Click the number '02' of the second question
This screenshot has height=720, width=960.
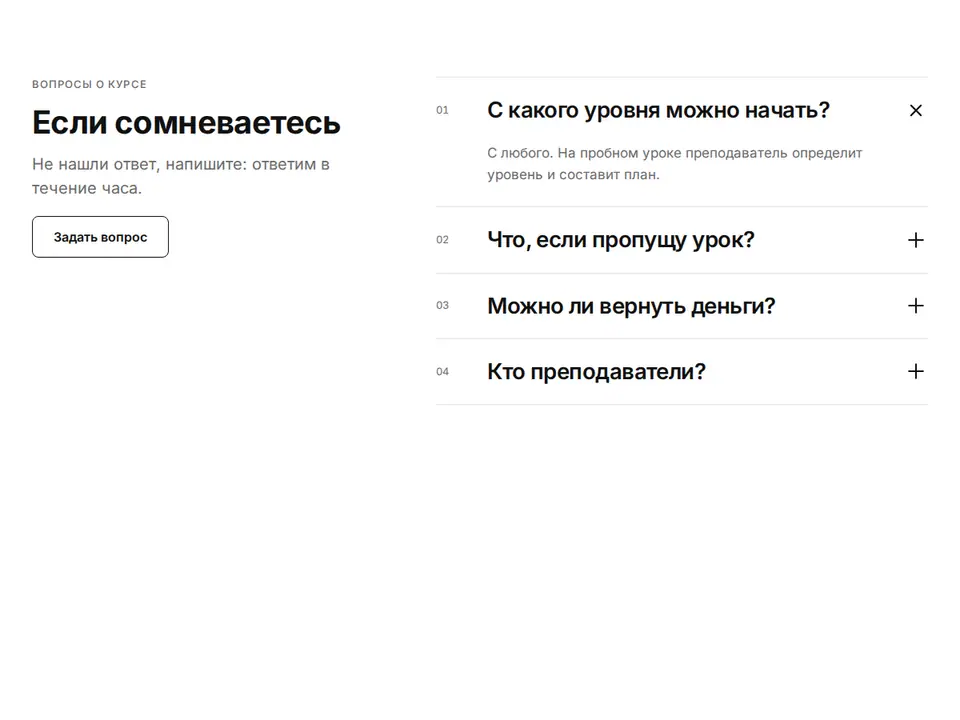pos(442,240)
